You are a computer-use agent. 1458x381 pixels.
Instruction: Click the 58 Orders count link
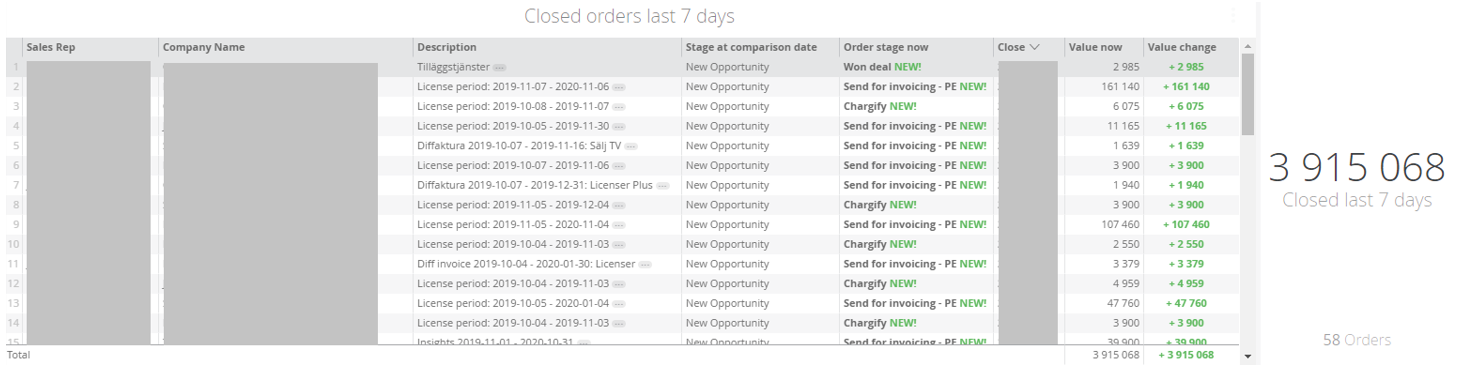[1356, 340]
